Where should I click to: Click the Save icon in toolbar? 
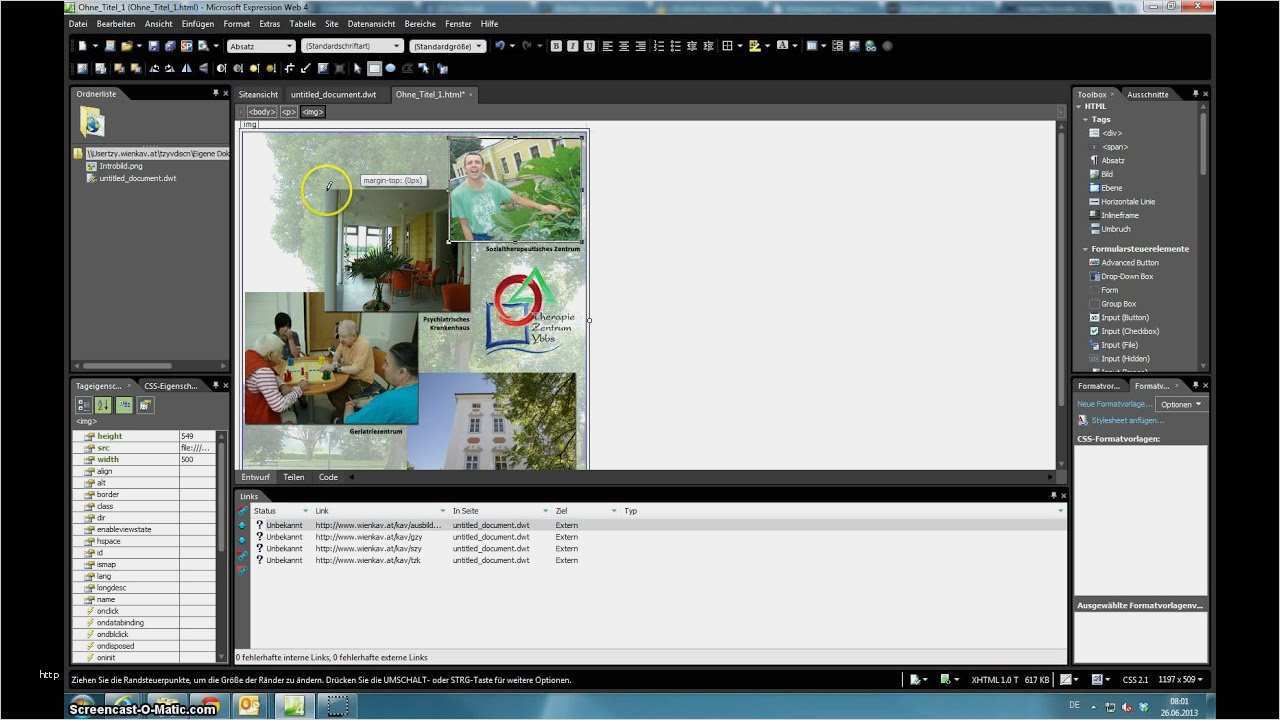pyautogui.click(x=154, y=46)
